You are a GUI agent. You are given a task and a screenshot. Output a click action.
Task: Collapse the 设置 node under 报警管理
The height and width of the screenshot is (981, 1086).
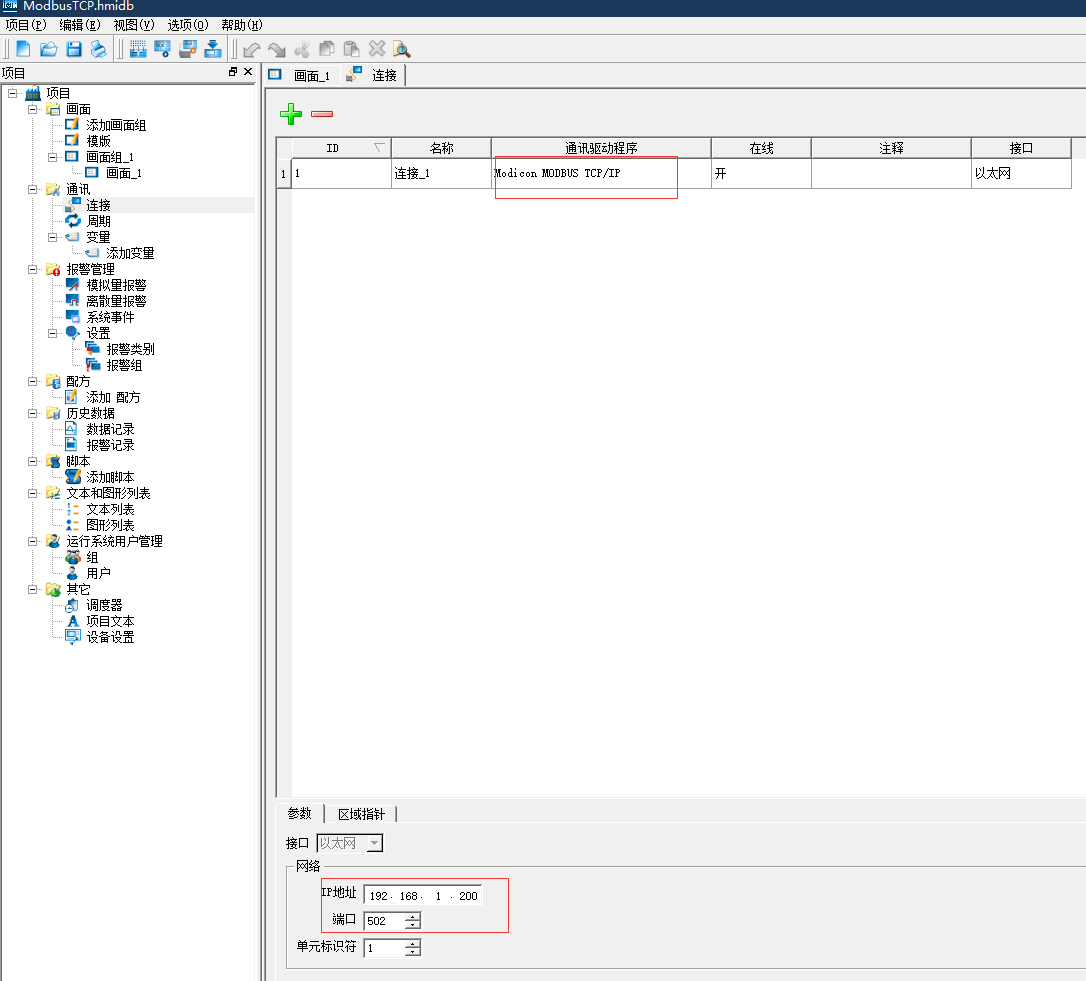pos(52,333)
